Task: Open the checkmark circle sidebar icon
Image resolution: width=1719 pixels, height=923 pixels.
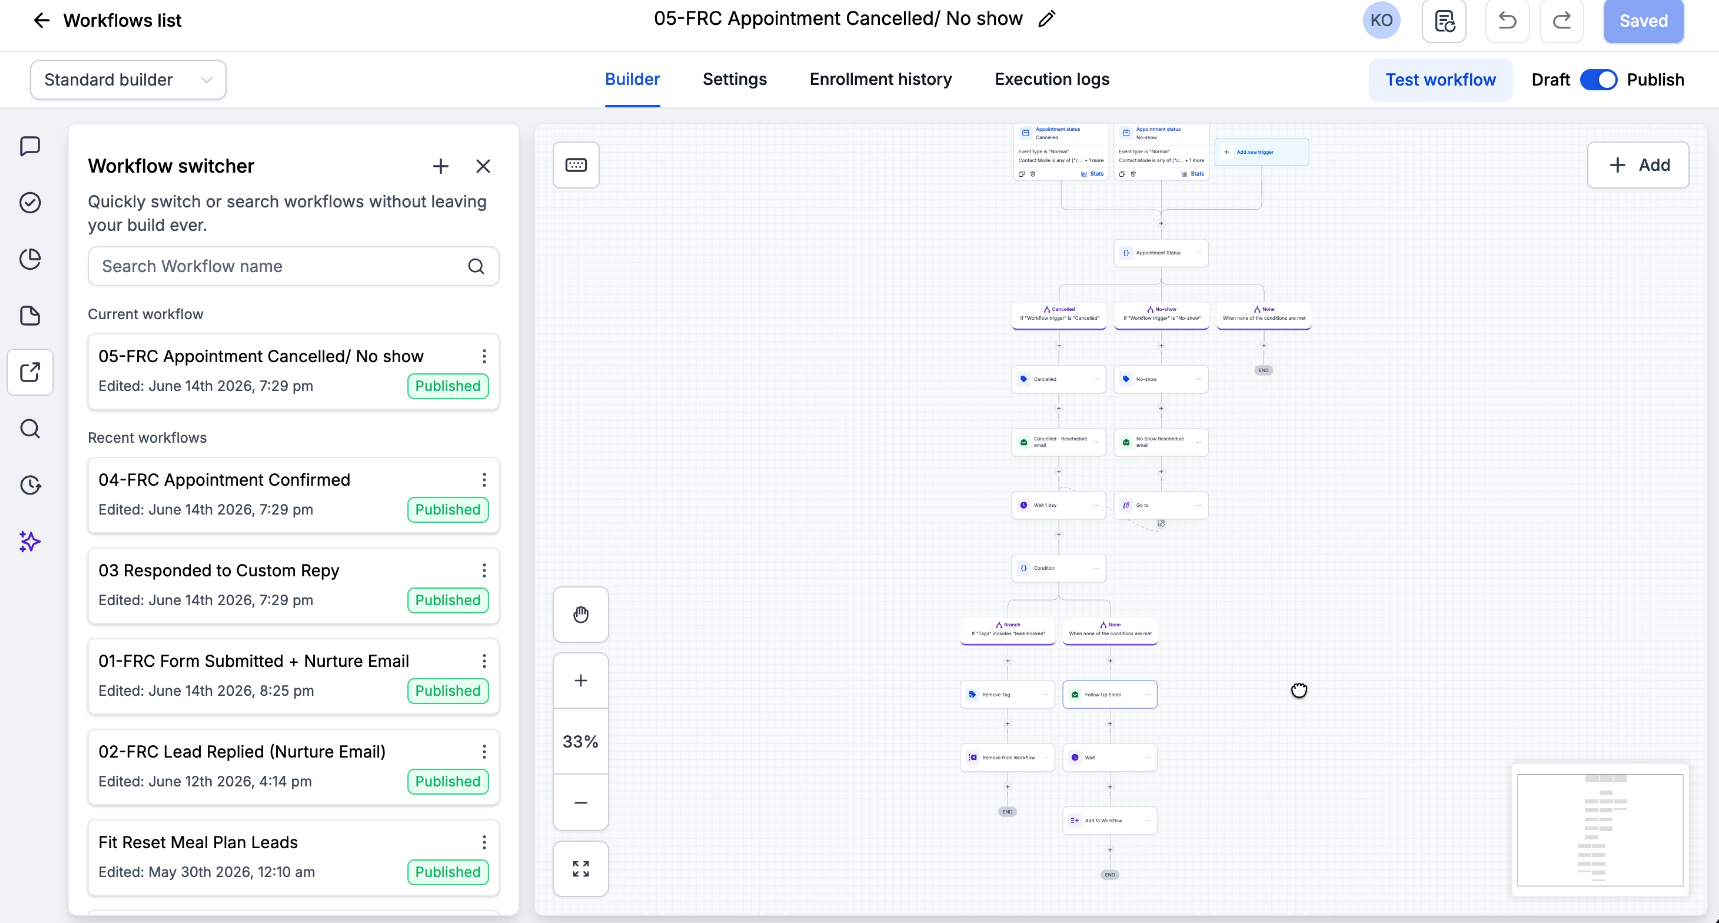Action: click(30, 203)
